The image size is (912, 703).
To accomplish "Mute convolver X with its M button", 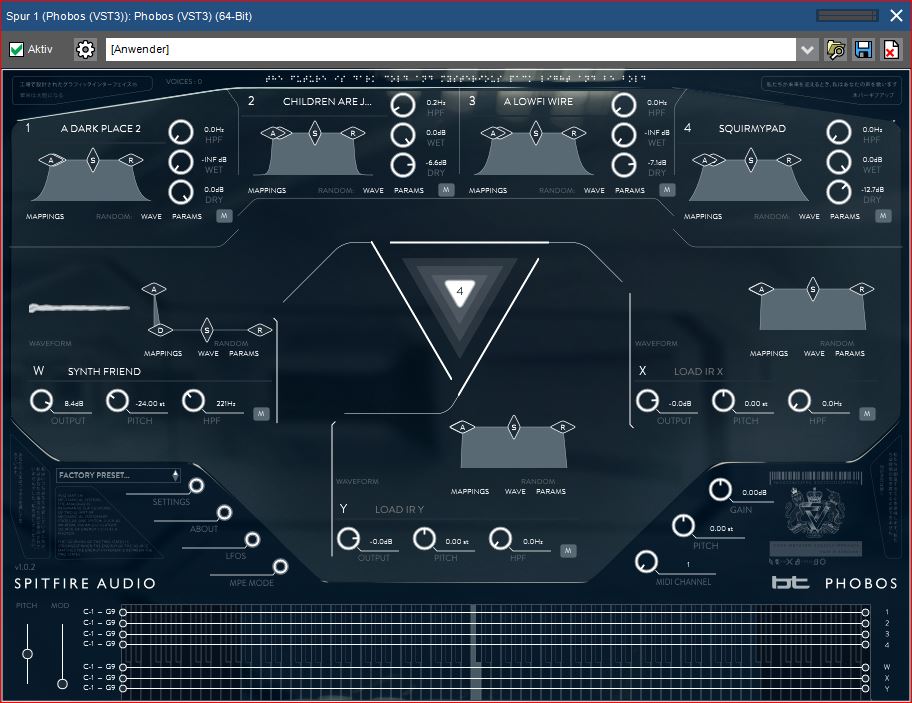I will coord(867,413).
